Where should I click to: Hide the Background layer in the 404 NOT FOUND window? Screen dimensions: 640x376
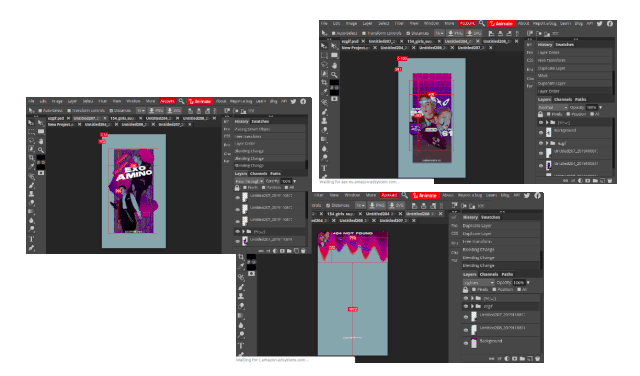[466, 343]
